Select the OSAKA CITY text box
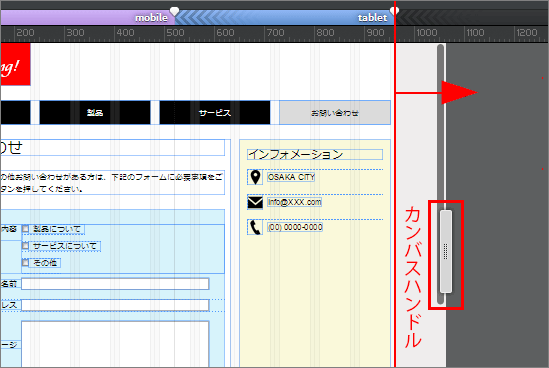 pos(291,177)
